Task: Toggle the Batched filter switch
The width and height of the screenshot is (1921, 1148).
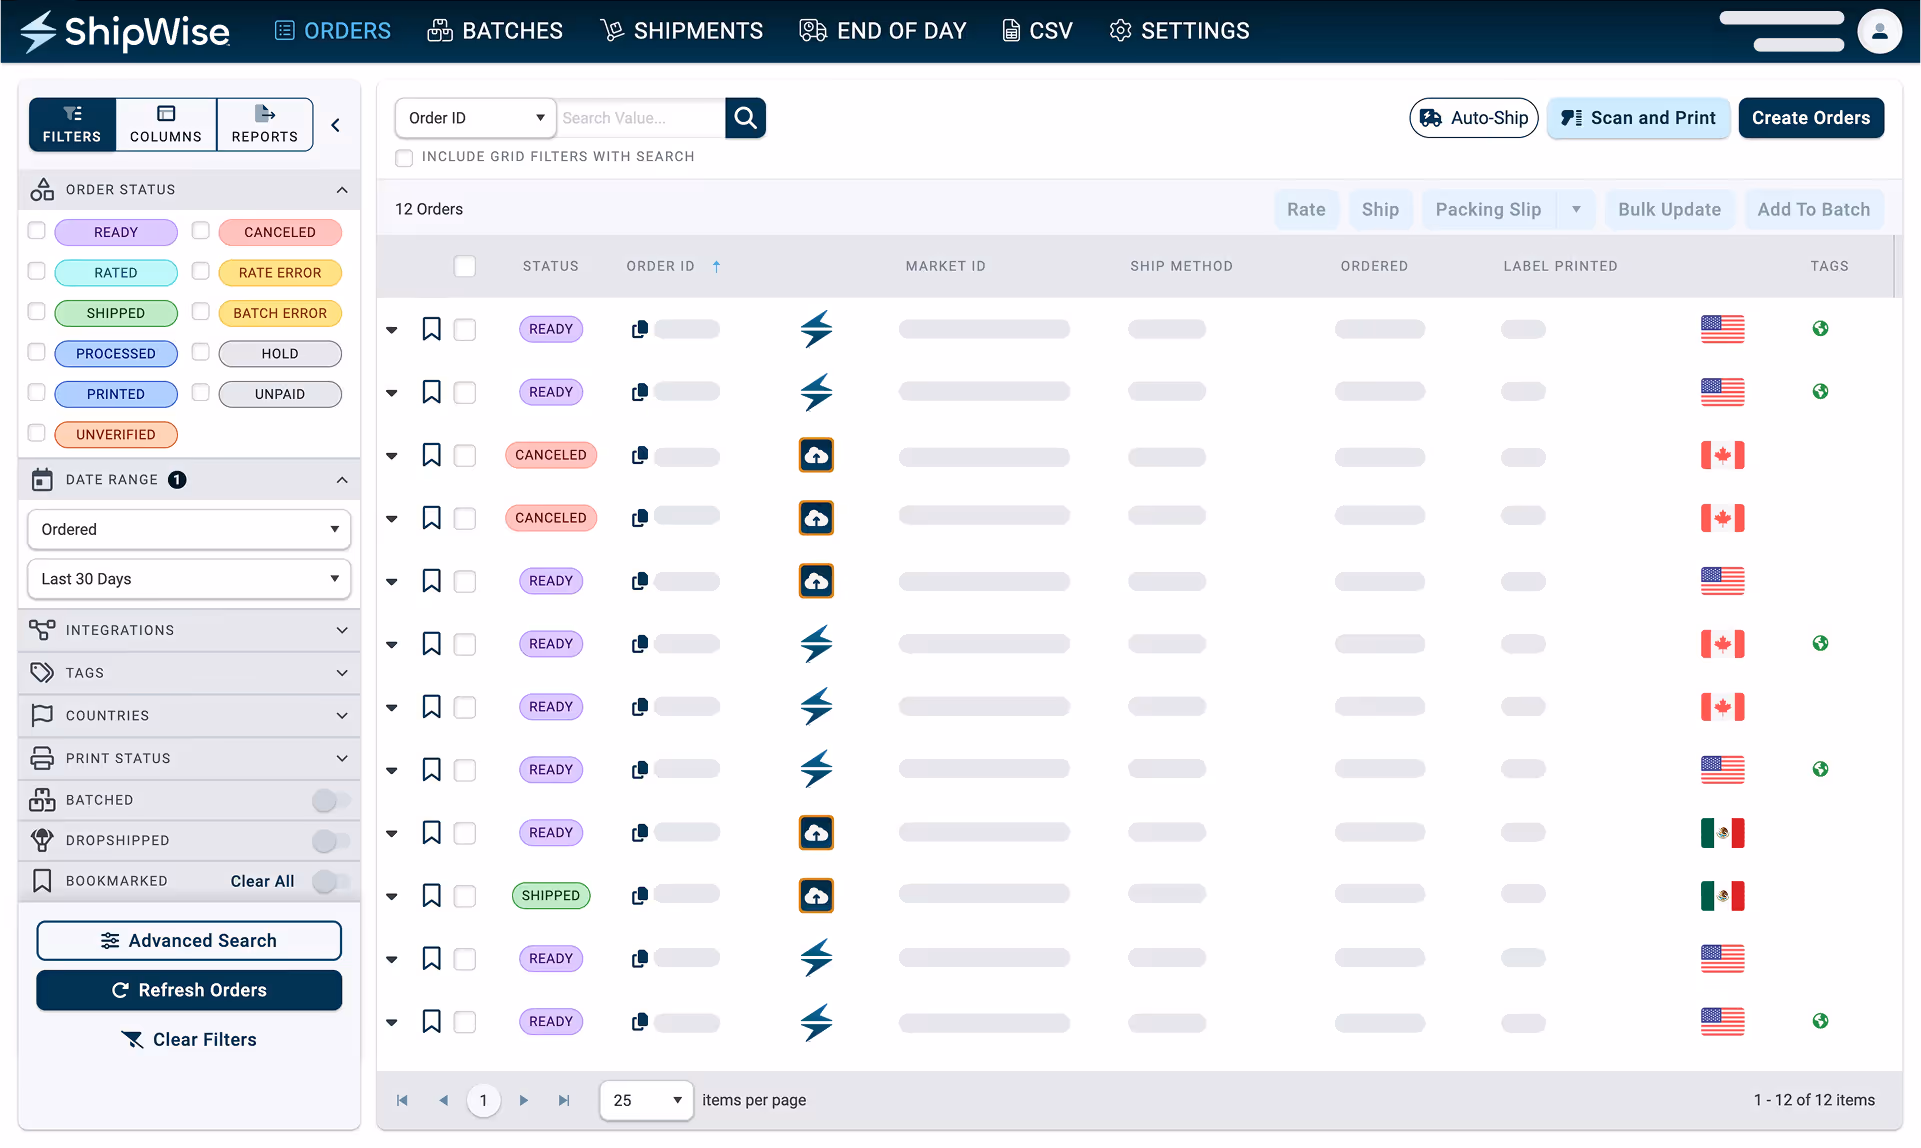Action: tap(331, 800)
